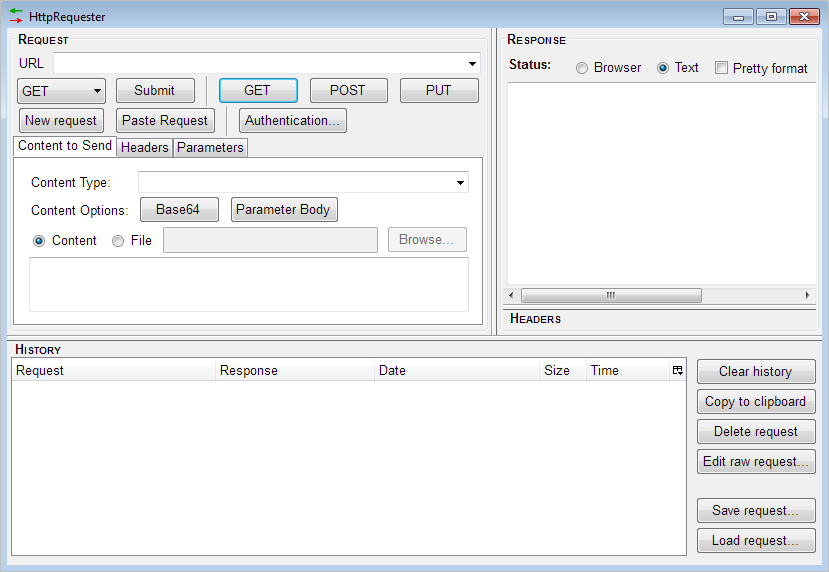Click the response scrollbar right arrow
The height and width of the screenshot is (572, 829).
pos(808,296)
